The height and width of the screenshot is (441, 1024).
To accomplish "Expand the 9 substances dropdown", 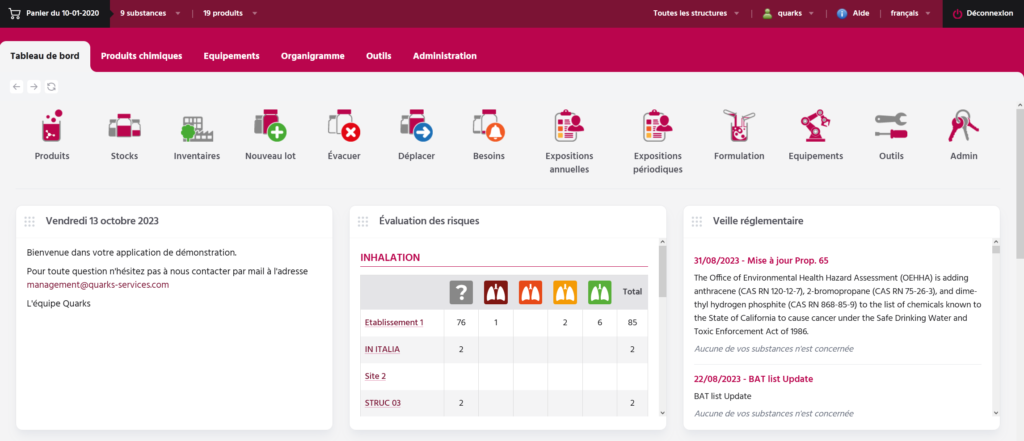I will (x=149, y=14).
